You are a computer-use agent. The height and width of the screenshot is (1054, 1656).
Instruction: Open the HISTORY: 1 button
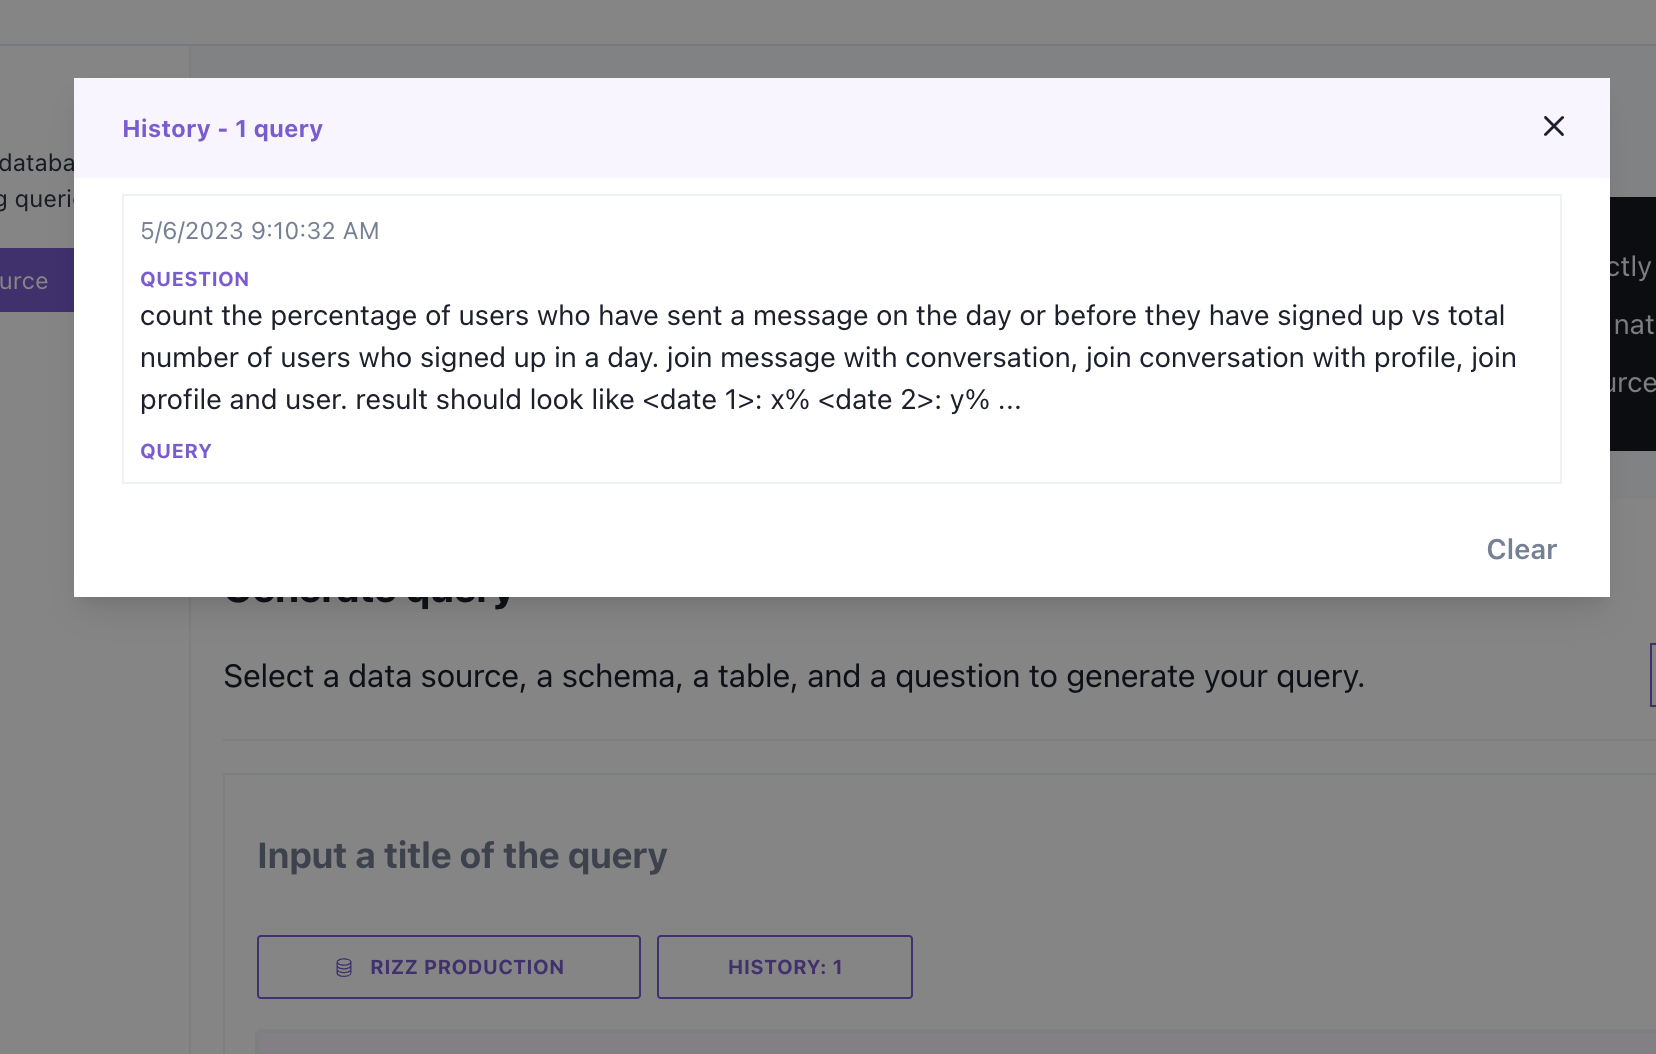coord(785,967)
